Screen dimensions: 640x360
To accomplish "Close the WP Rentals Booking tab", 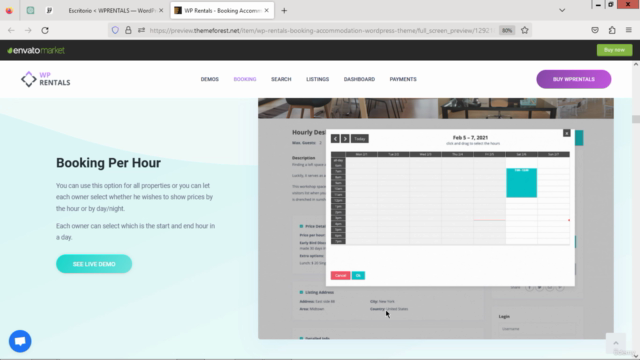I will 267,11.
